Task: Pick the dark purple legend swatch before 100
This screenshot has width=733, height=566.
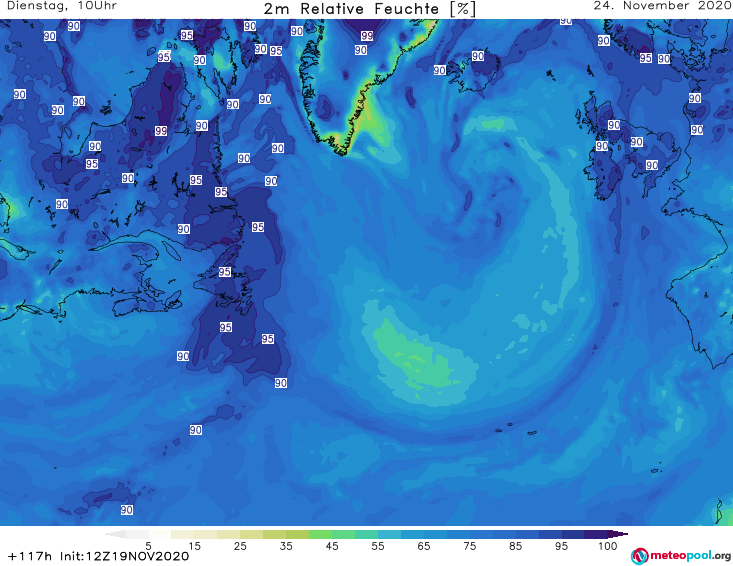Action: pyautogui.click(x=596, y=534)
